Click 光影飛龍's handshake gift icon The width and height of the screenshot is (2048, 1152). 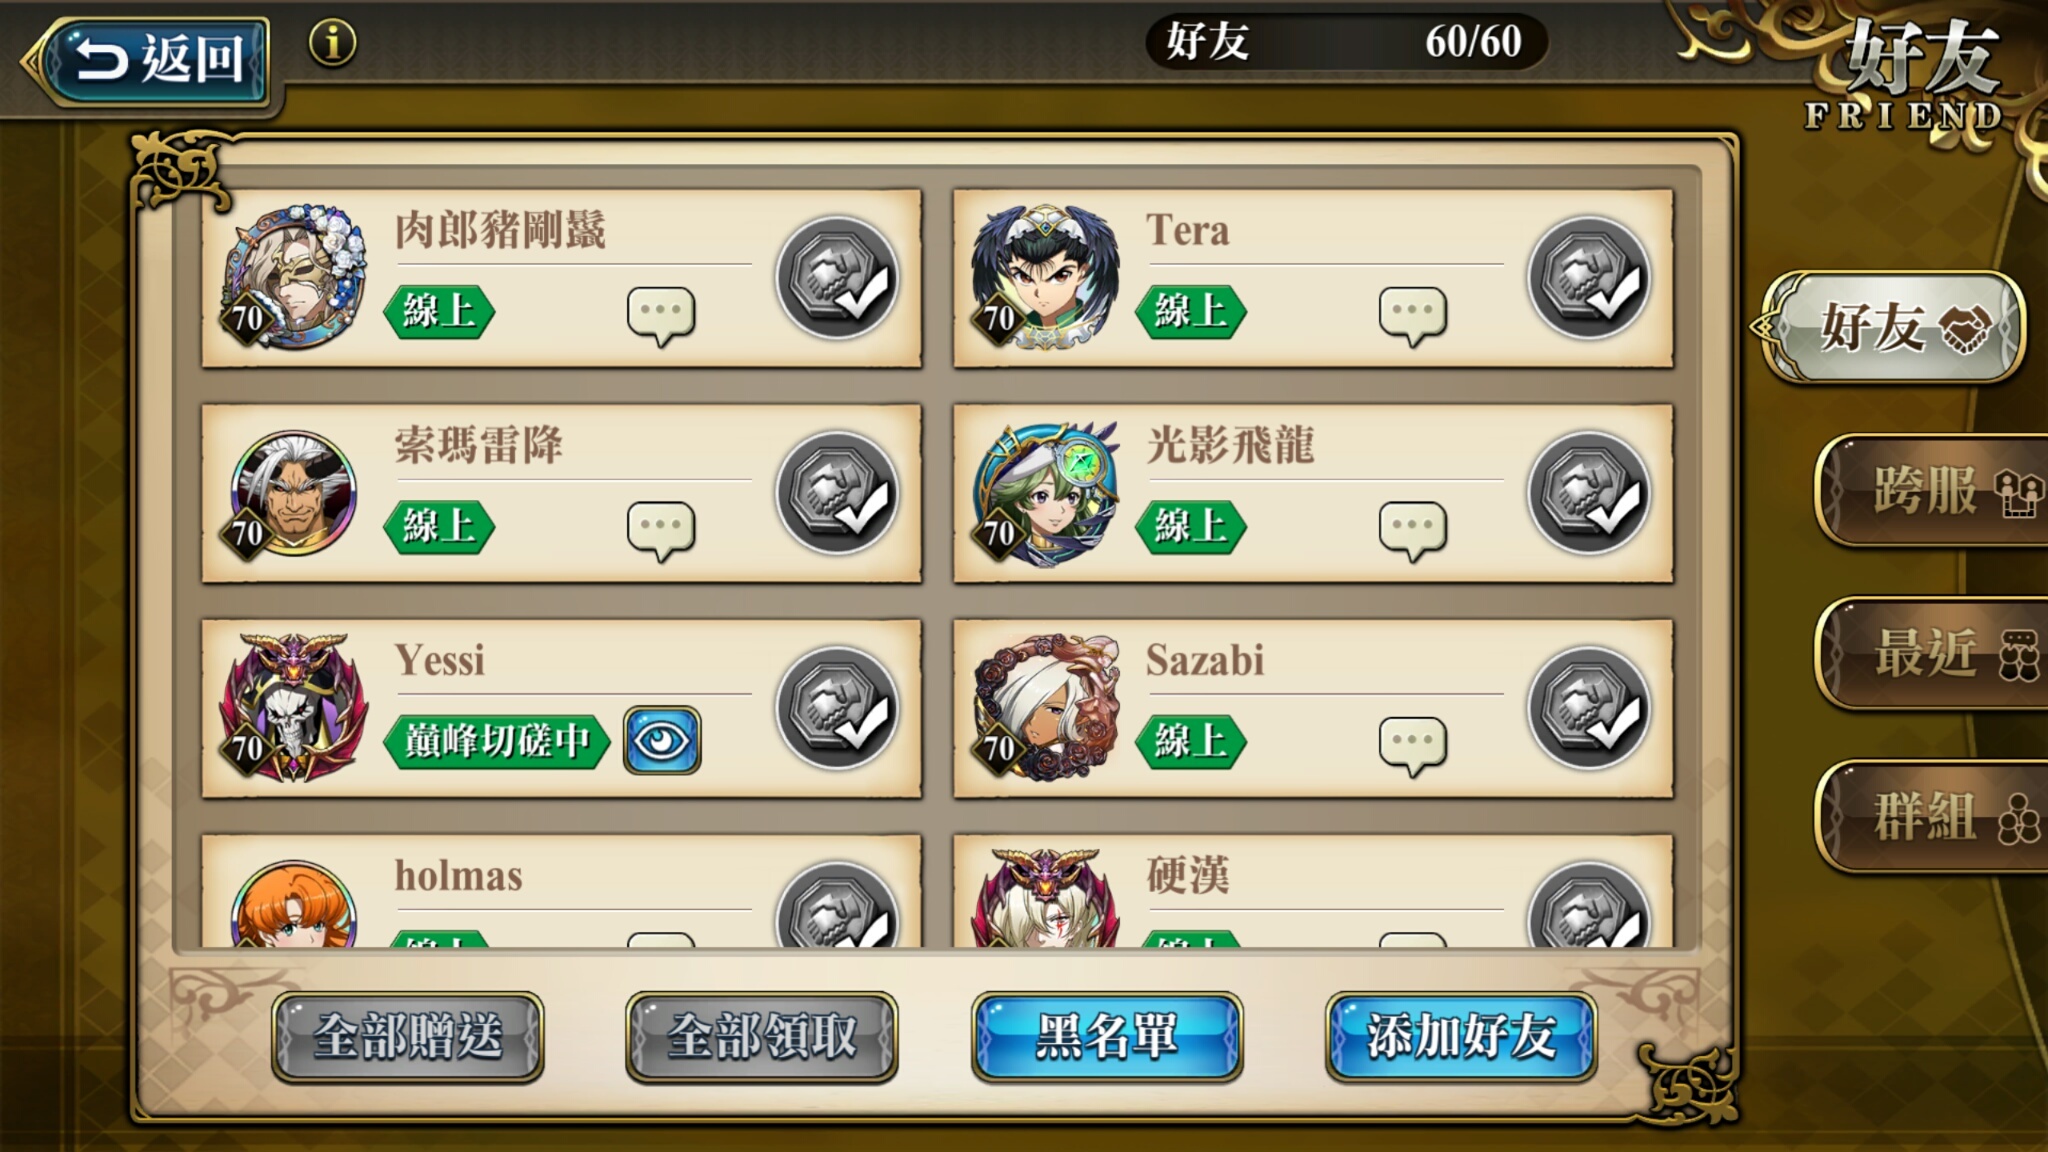(1590, 493)
